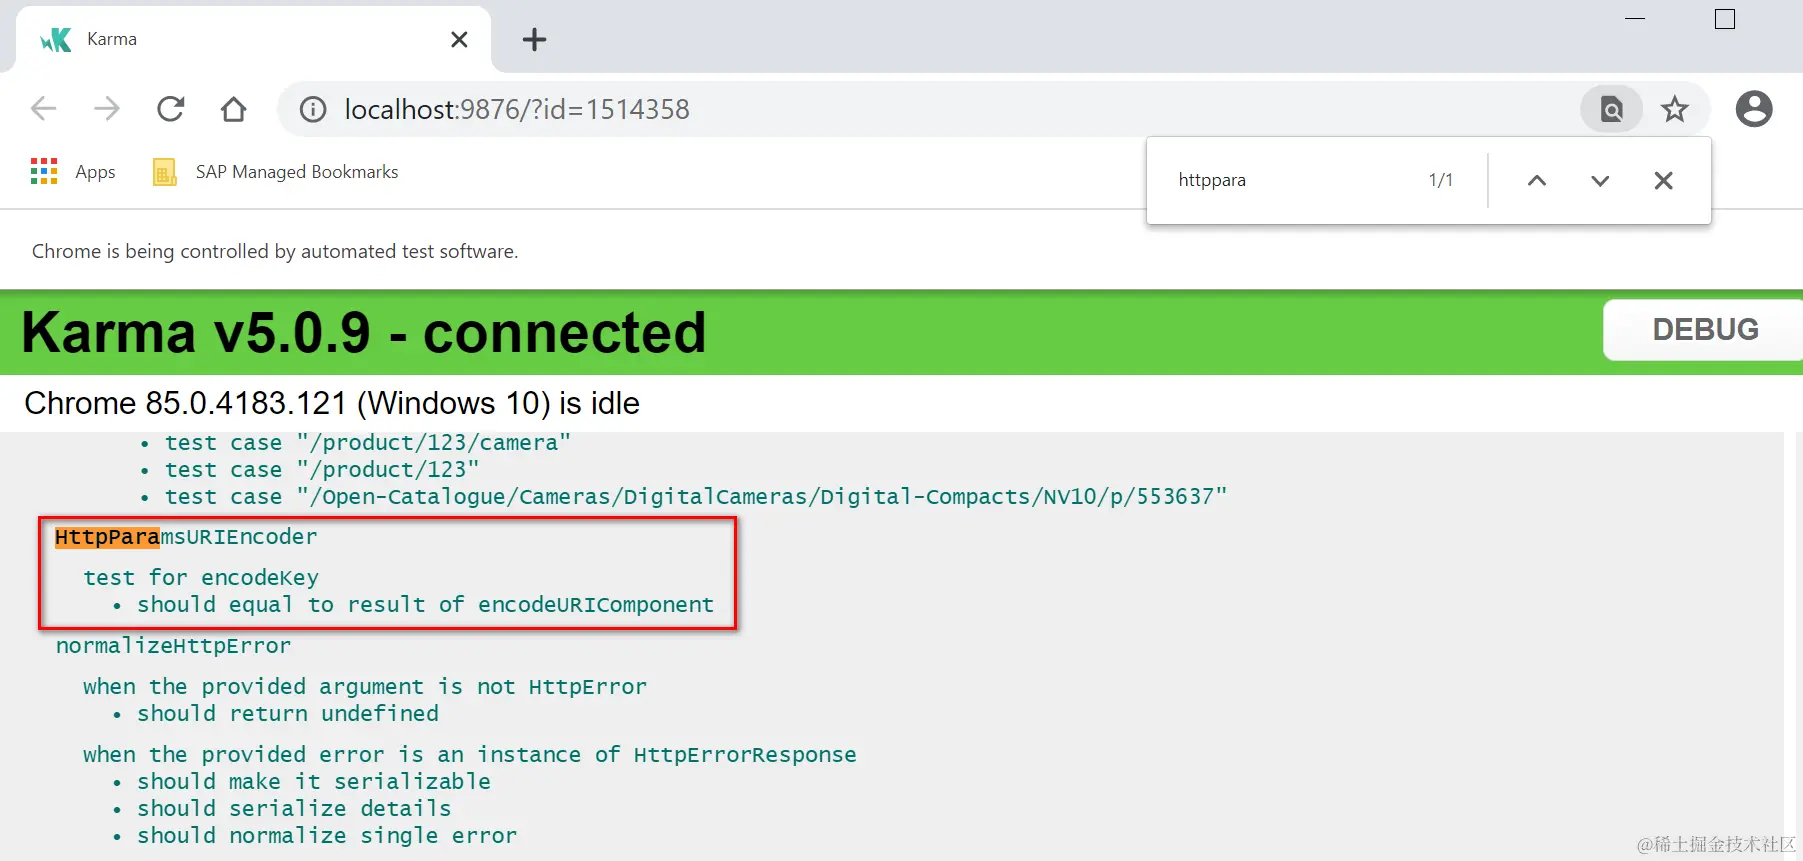Click the automated test software notice
The height and width of the screenshot is (861, 1803).
(x=275, y=251)
